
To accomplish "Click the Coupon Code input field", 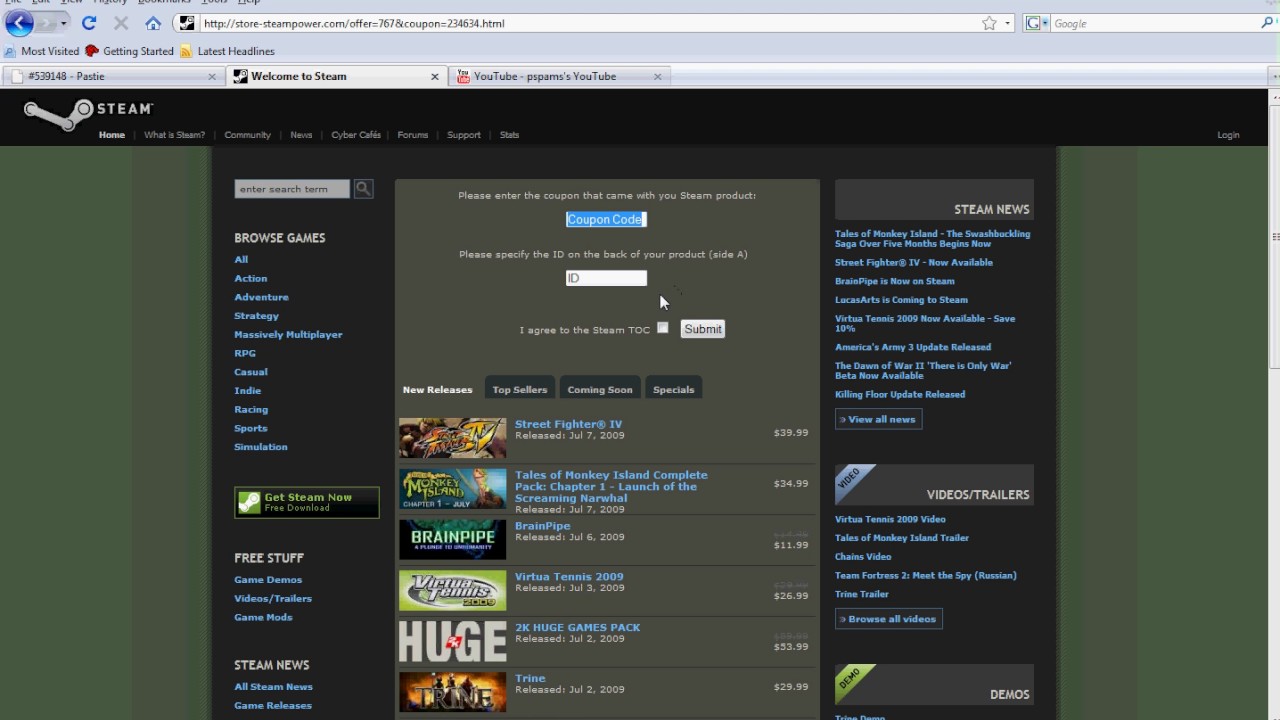I will [606, 219].
